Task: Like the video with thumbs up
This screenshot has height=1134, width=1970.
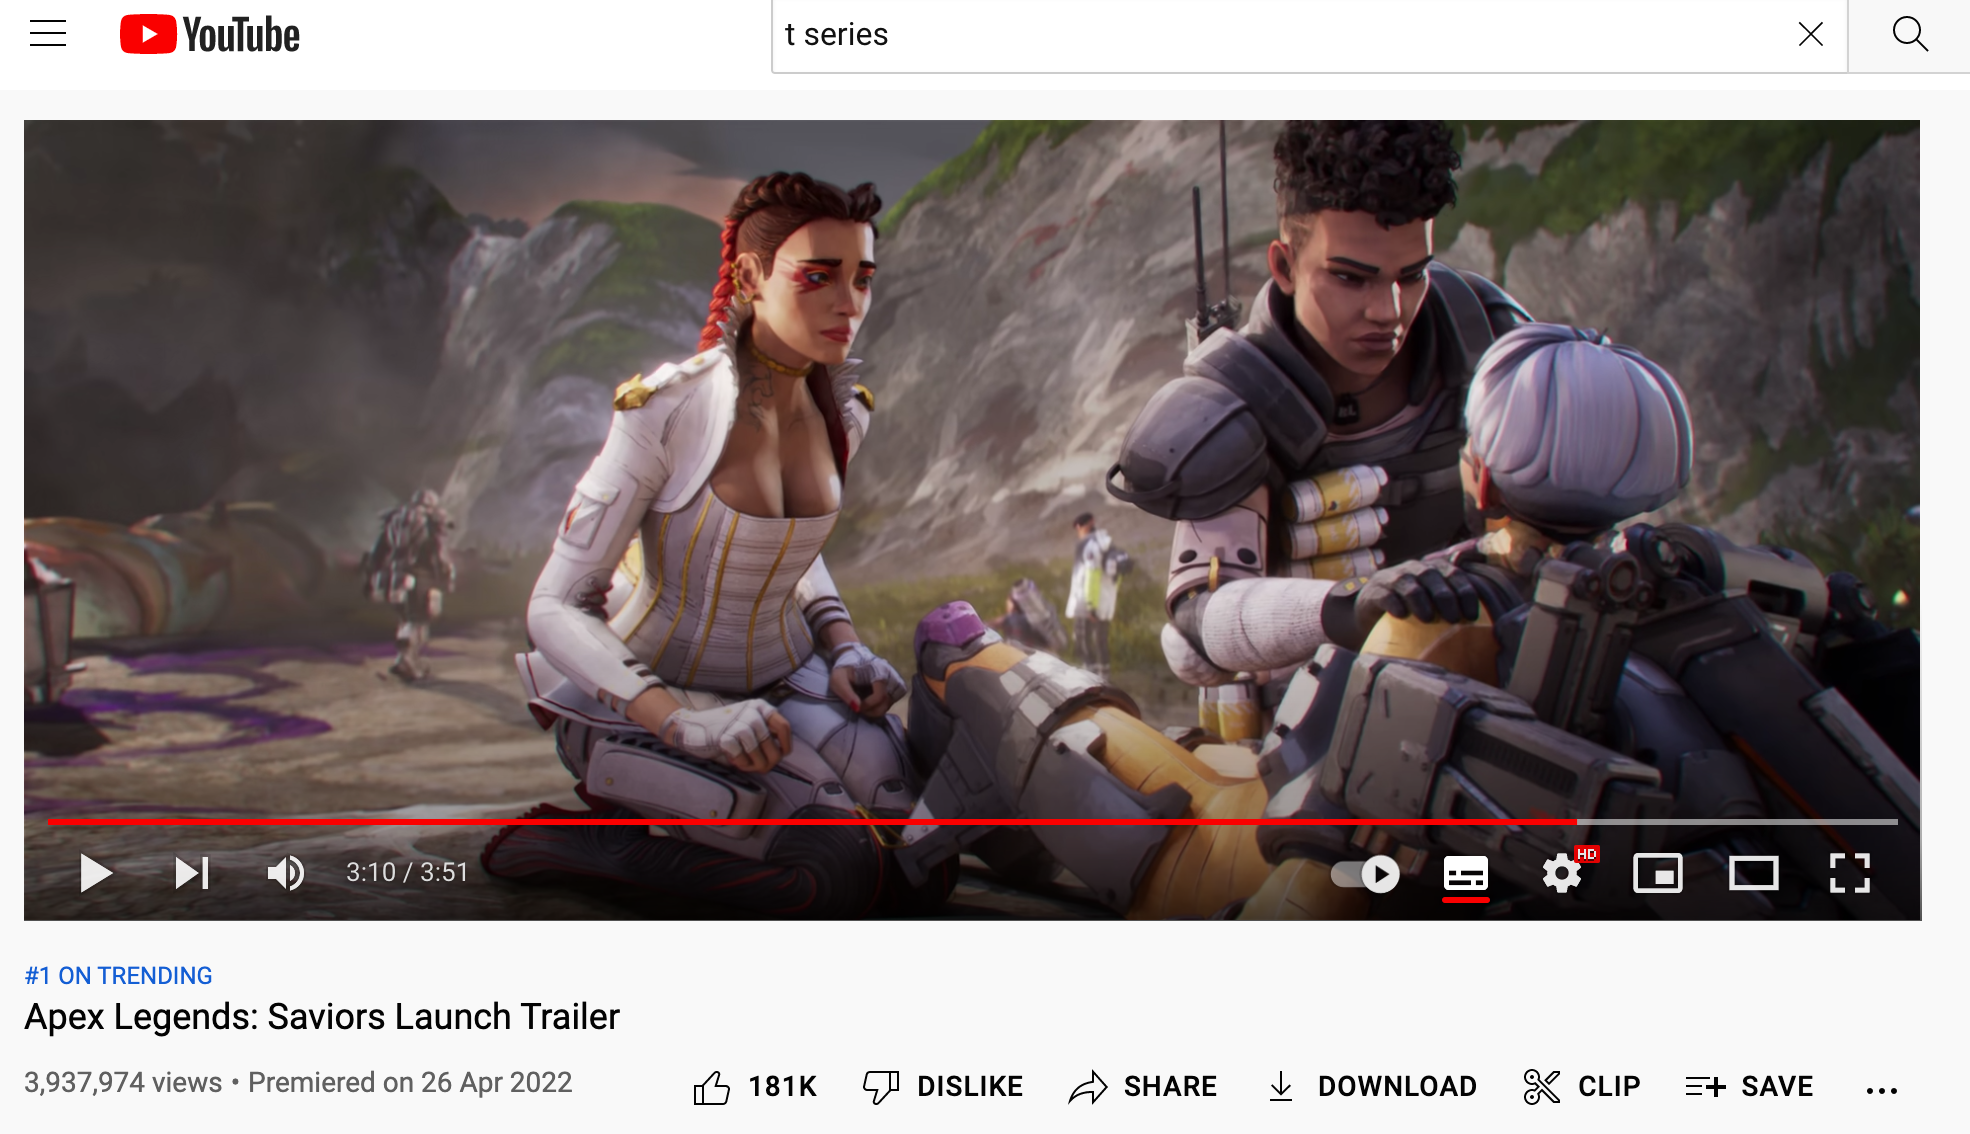Action: (712, 1087)
